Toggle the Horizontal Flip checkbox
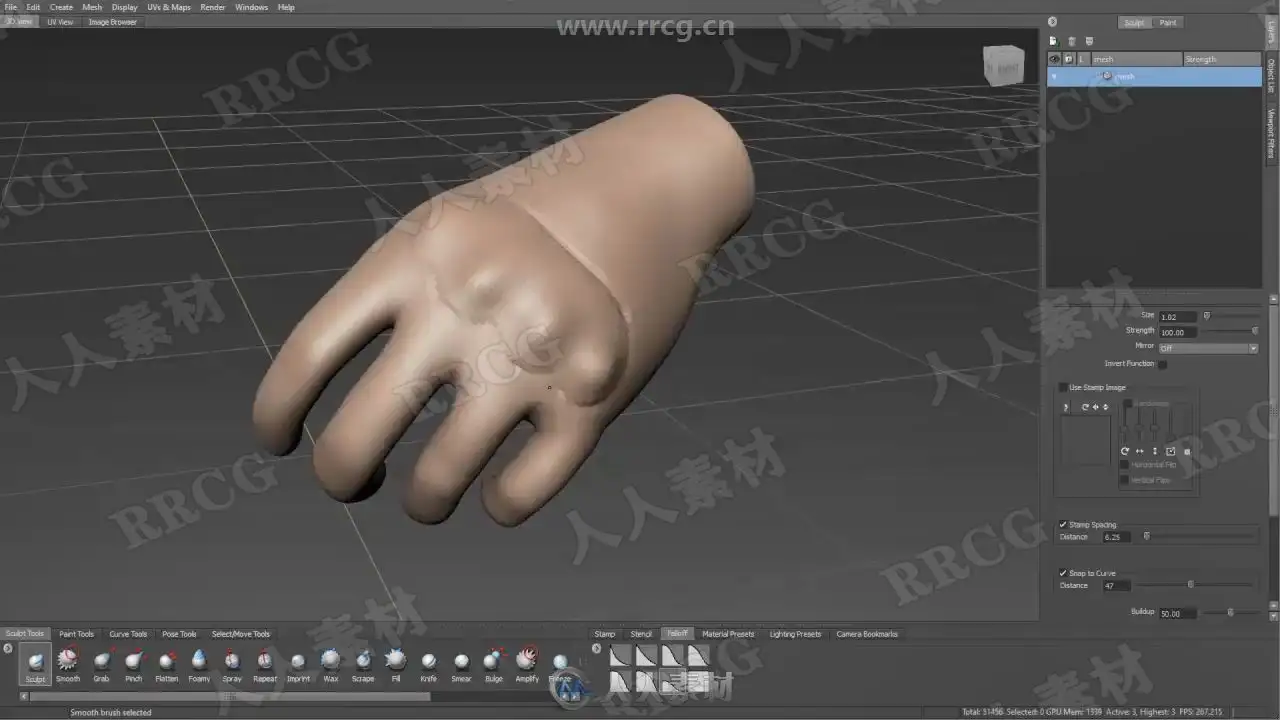 pos(1125,465)
